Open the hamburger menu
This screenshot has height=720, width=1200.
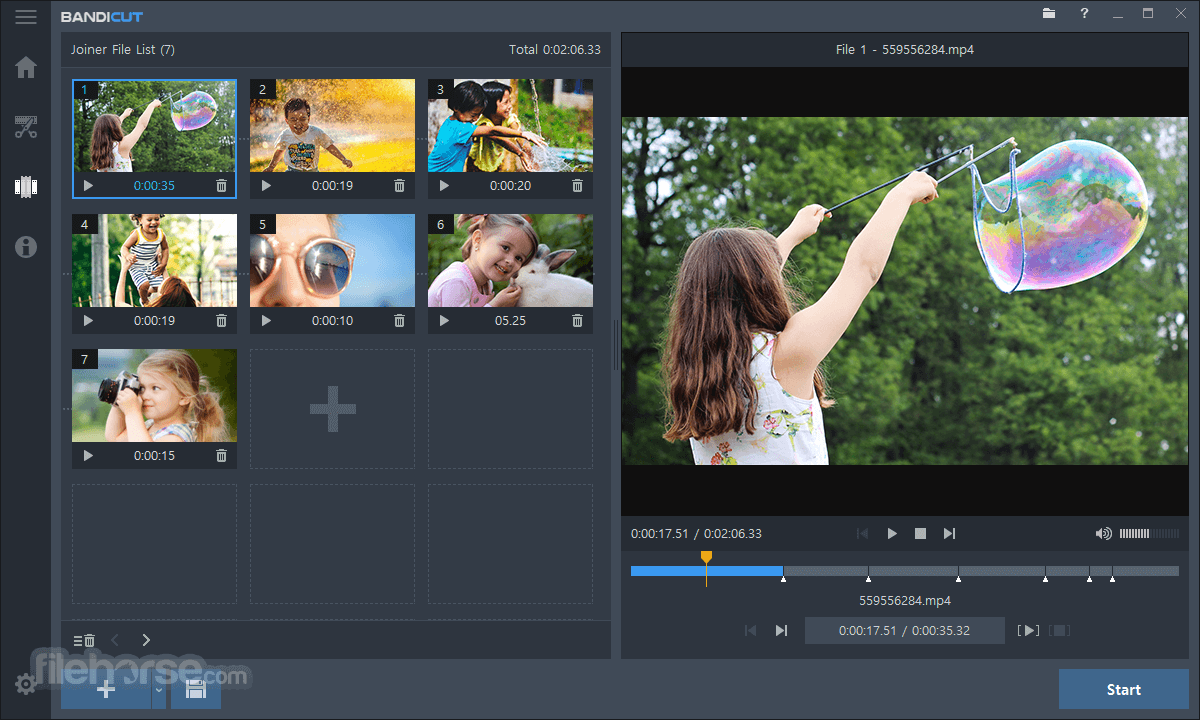pyautogui.click(x=26, y=17)
